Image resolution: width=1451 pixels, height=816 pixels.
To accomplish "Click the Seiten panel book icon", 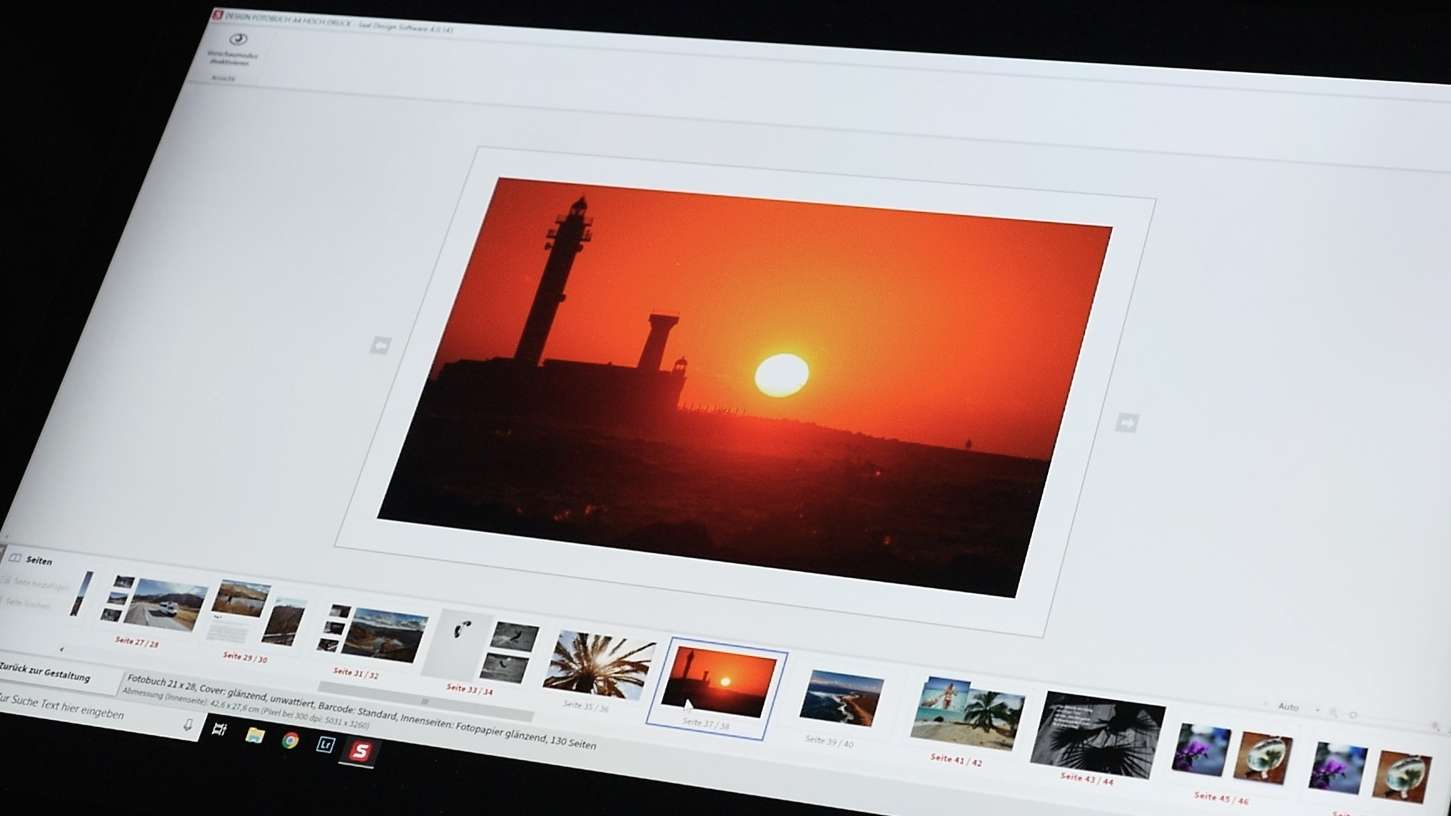I will pyautogui.click(x=15, y=557).
